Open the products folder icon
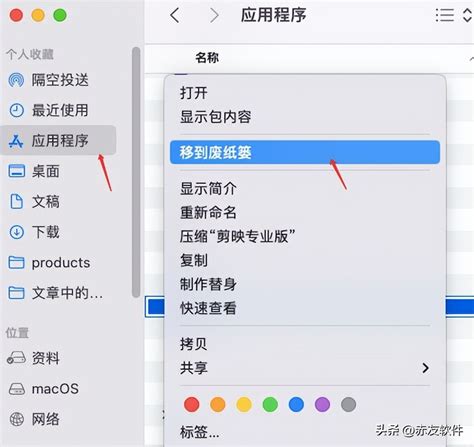474x447 pixels. [x=16, y=262]
